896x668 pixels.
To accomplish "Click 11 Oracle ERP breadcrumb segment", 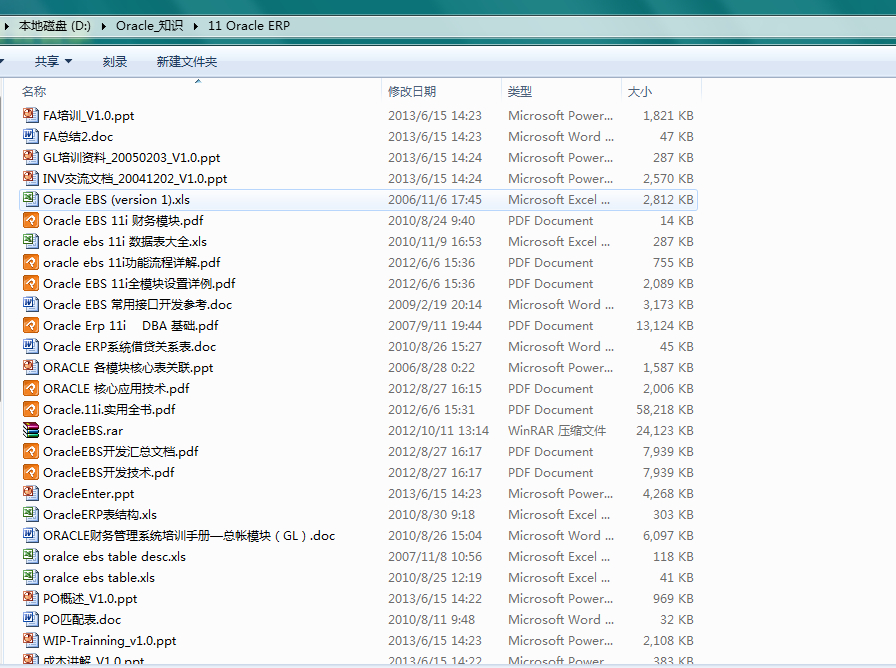I will click(x=249, y=26).
